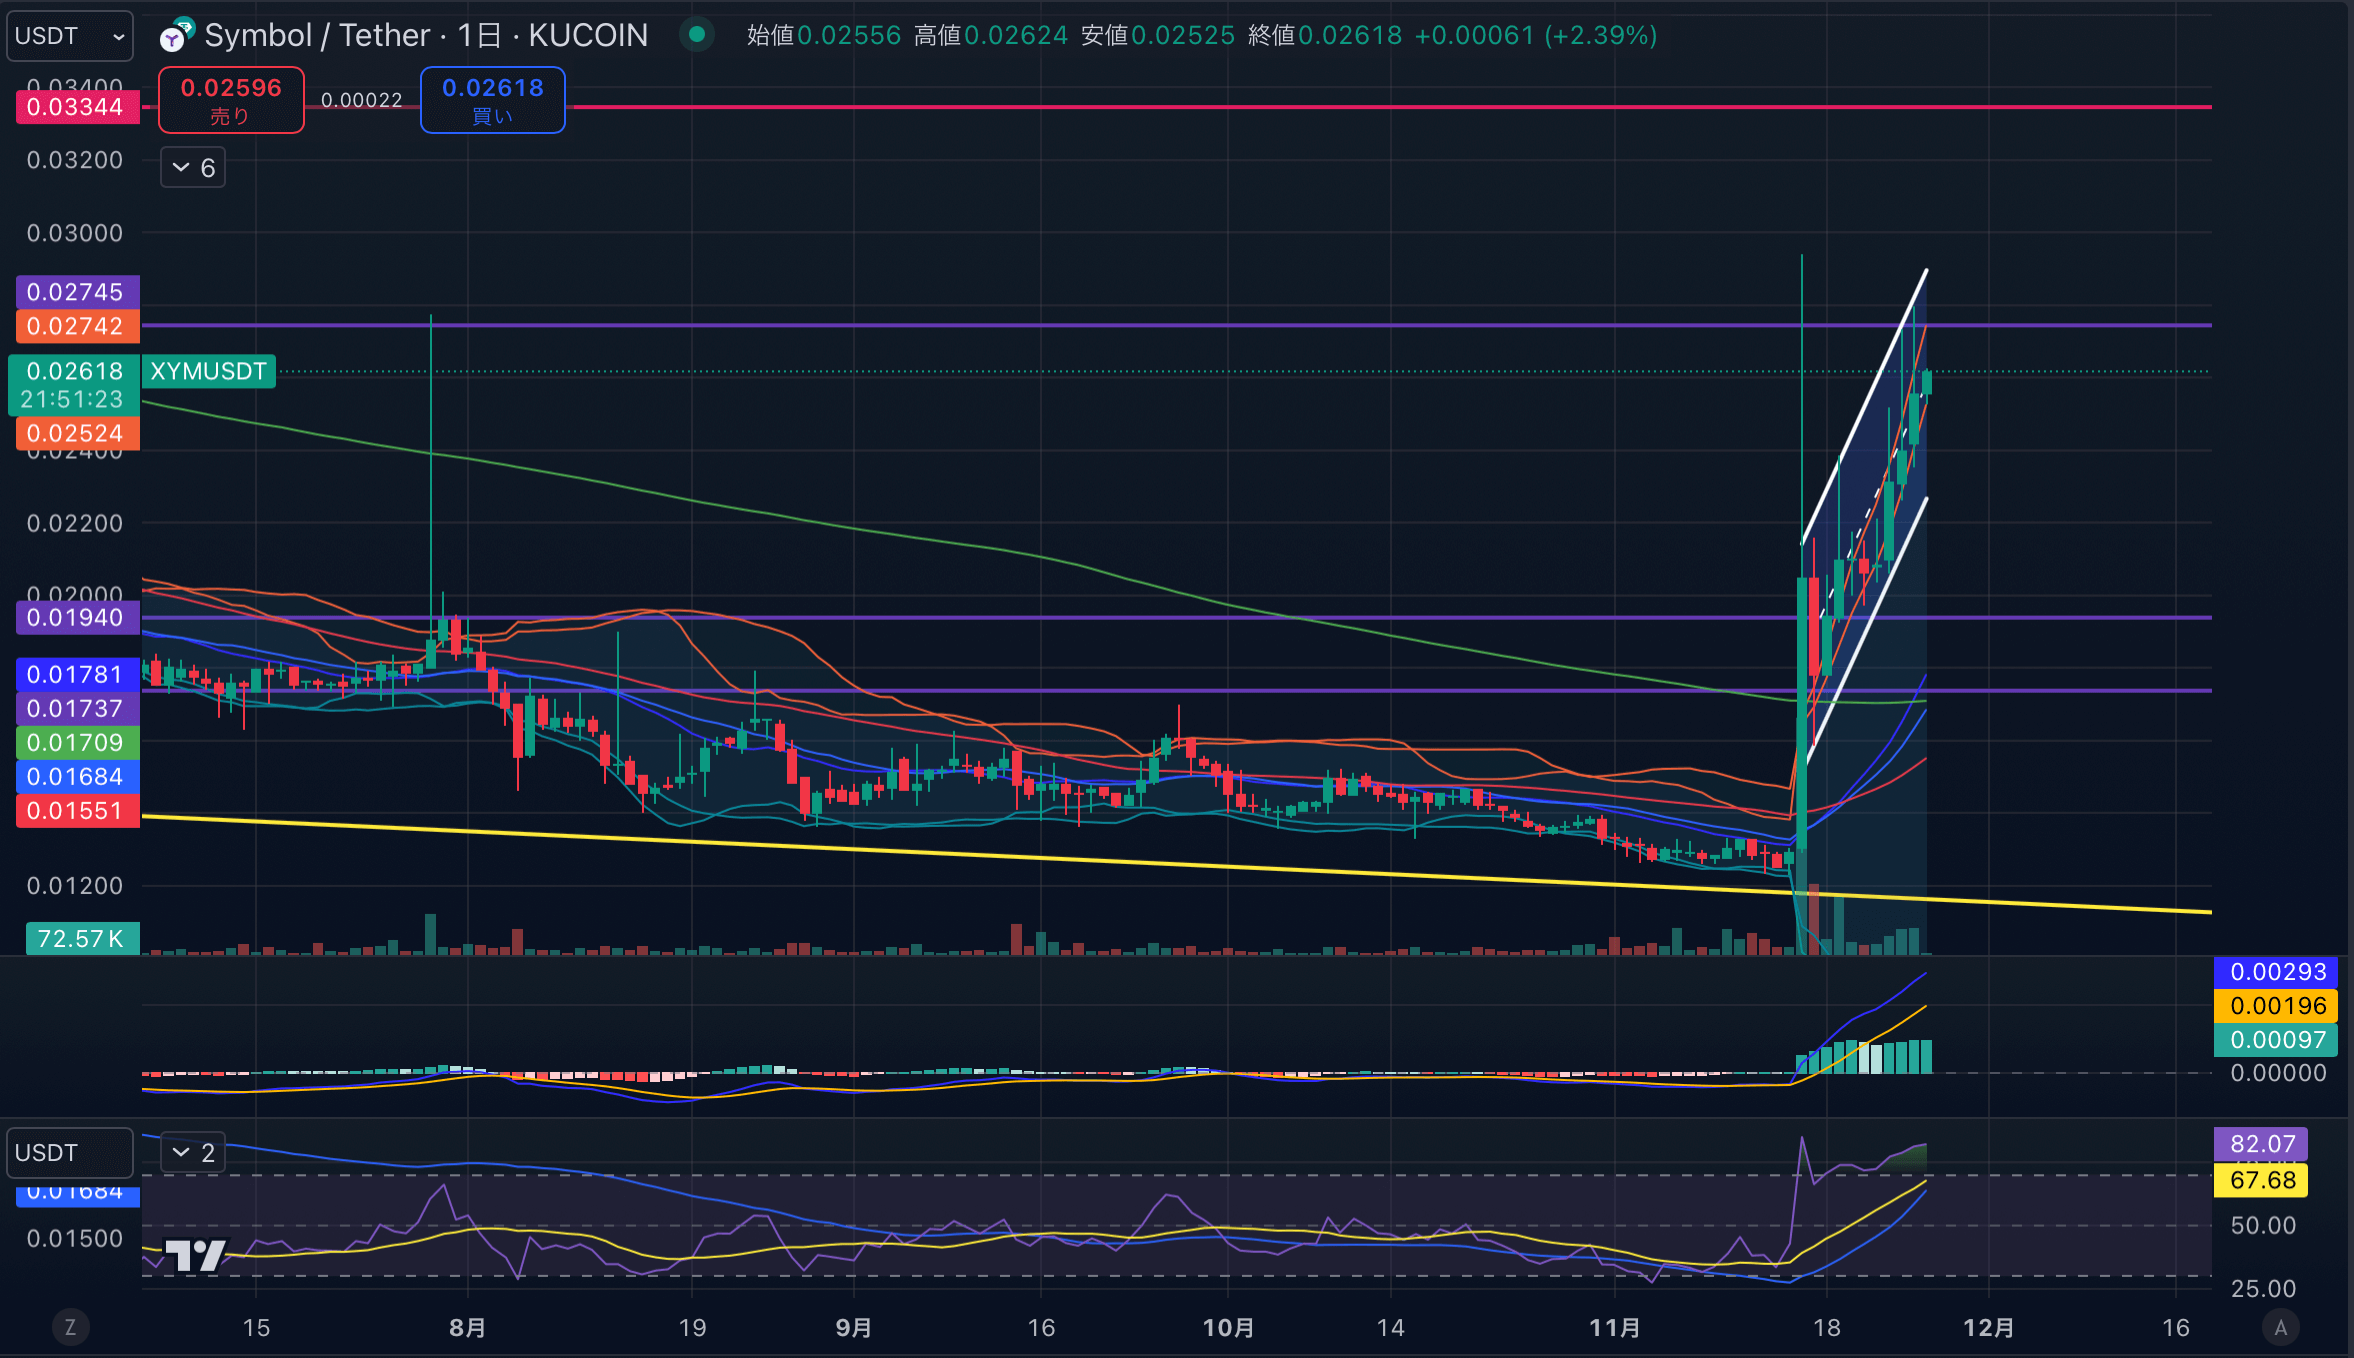Click the 0.03000 price scale label
The height and width of the screenshot is (1358, 2354).
75,233
